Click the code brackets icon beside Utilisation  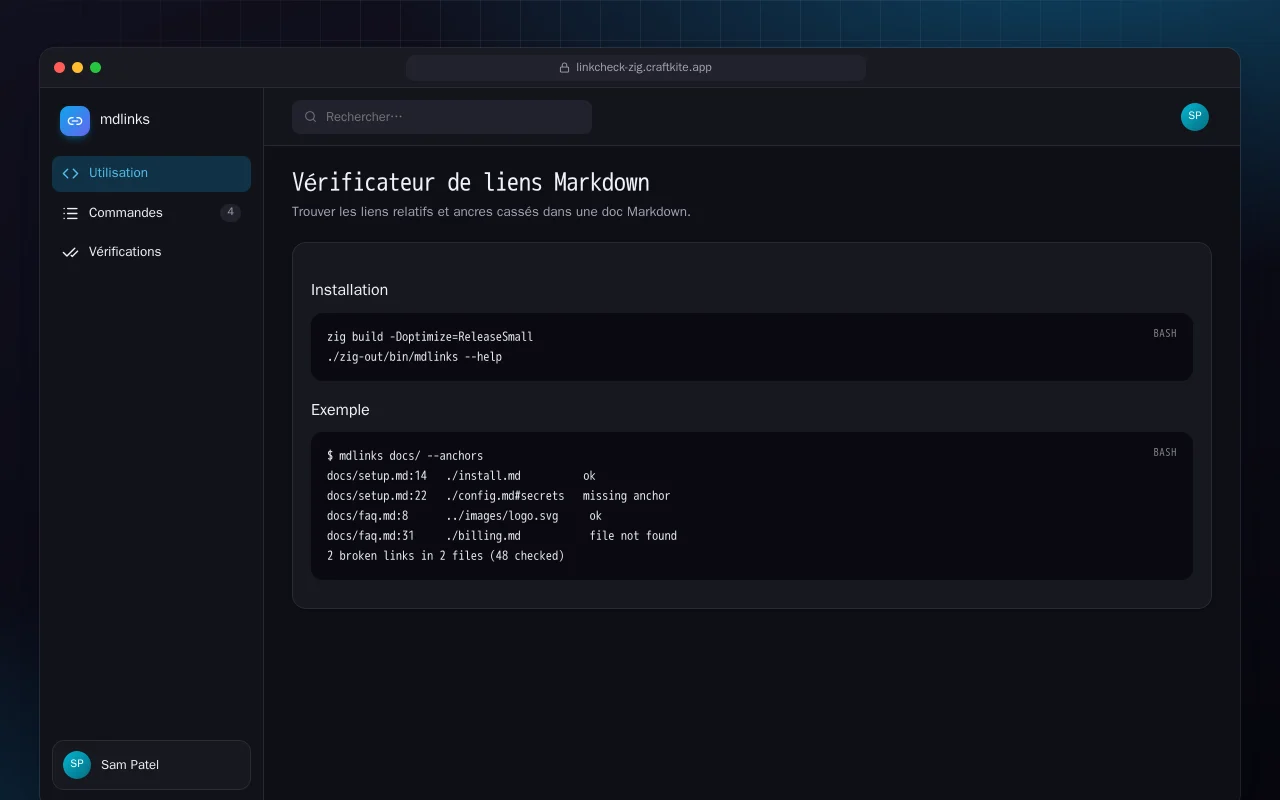(70, 173)
